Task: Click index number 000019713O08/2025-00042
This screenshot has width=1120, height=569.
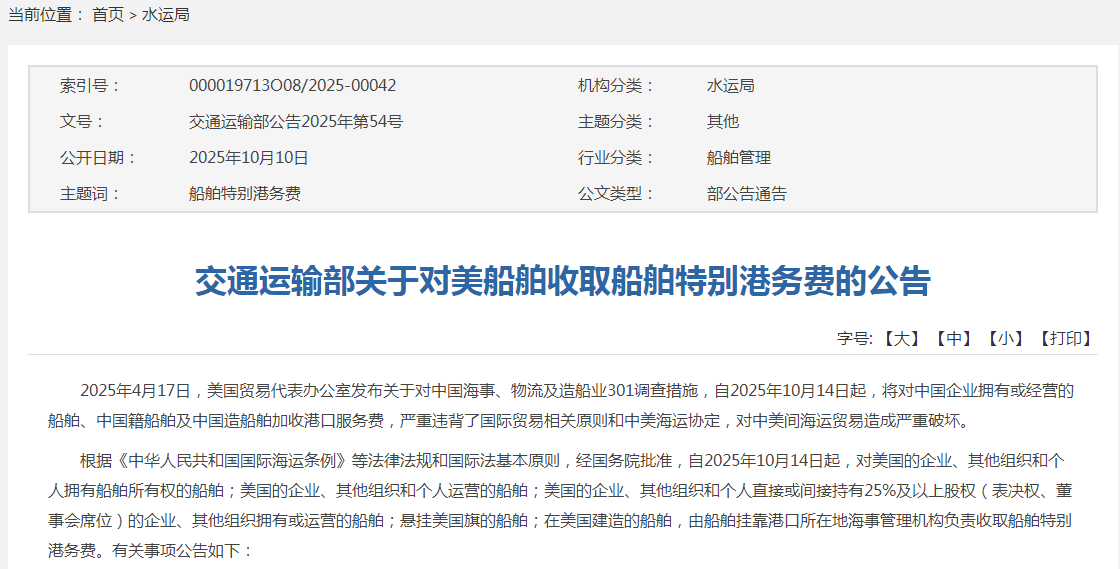Action: 292,86
